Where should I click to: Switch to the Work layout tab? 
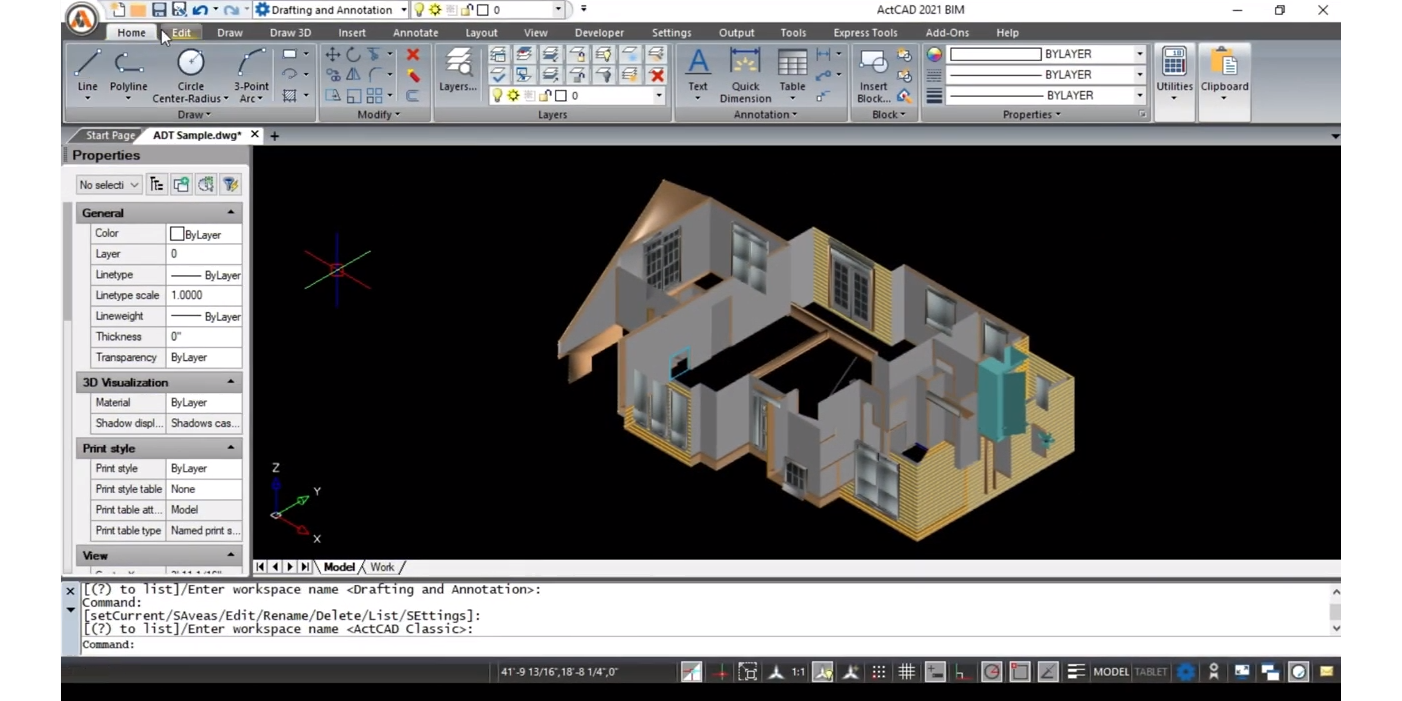383,567
